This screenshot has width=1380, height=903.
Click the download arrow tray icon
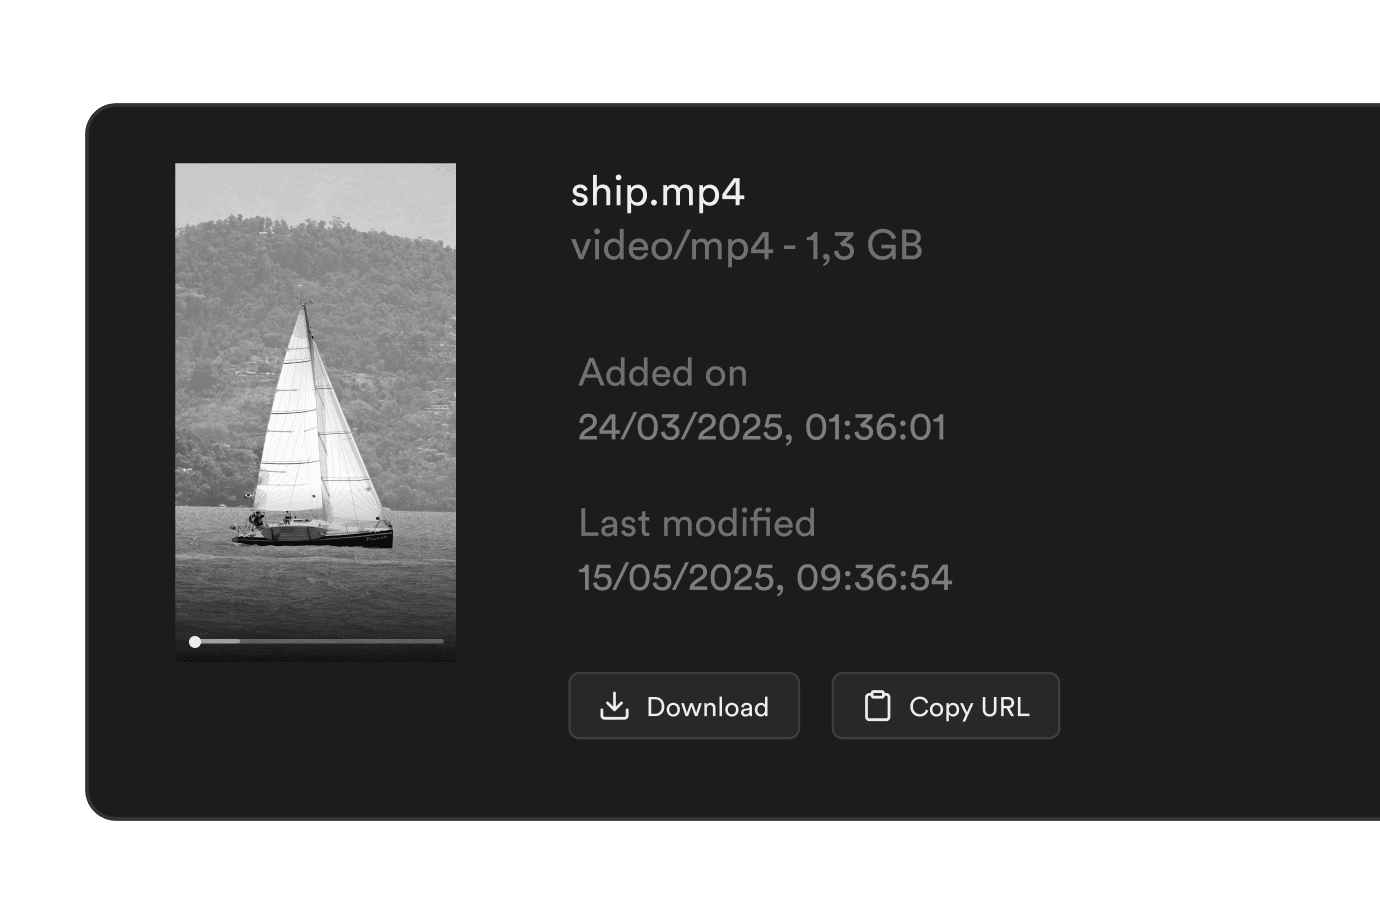click(614, 706)
